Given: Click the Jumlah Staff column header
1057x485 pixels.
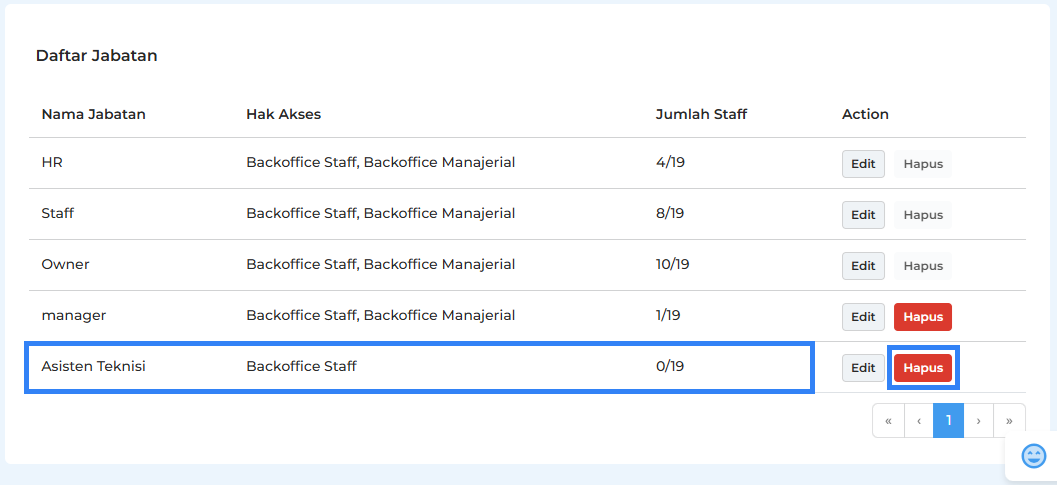Looking at the screenshot, I should pyautogui.click(x=701, y=114).
